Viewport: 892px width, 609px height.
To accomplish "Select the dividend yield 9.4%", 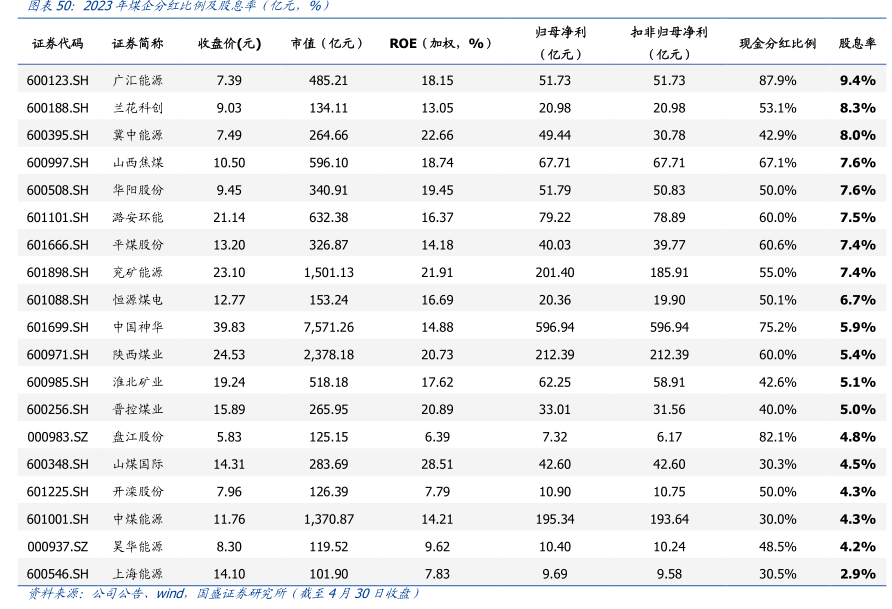I will [857, 81].
